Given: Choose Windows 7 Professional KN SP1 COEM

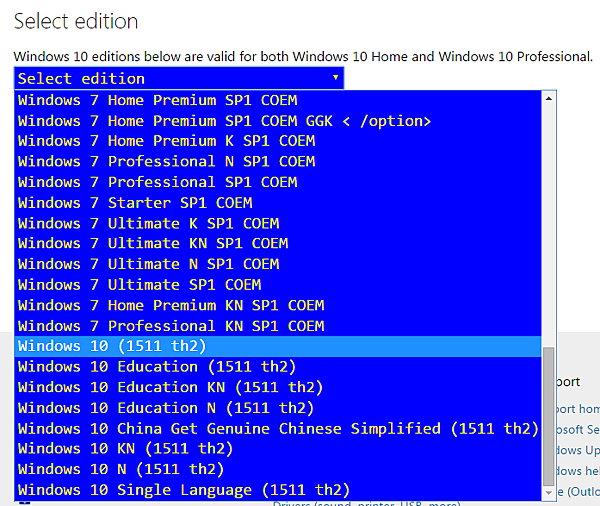Looking at the screenshot, I should coord(278,326).
